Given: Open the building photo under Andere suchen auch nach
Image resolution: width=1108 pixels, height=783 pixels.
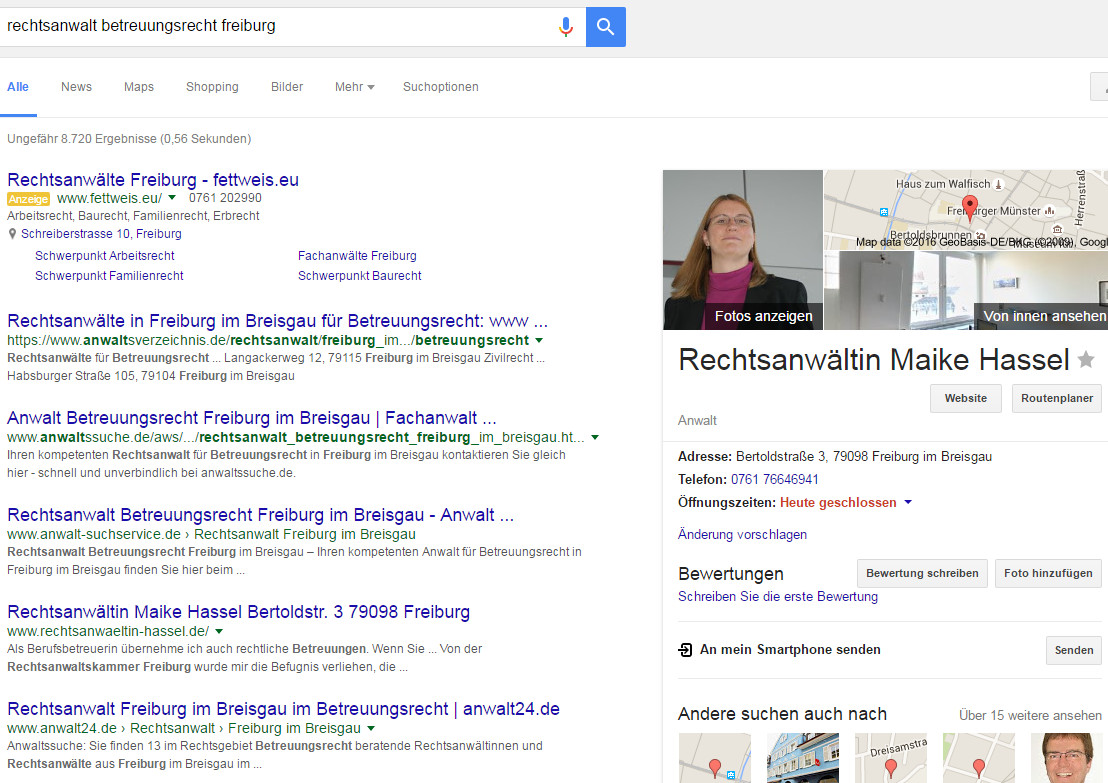Looking at the screenshot, I should pos(803,758).
